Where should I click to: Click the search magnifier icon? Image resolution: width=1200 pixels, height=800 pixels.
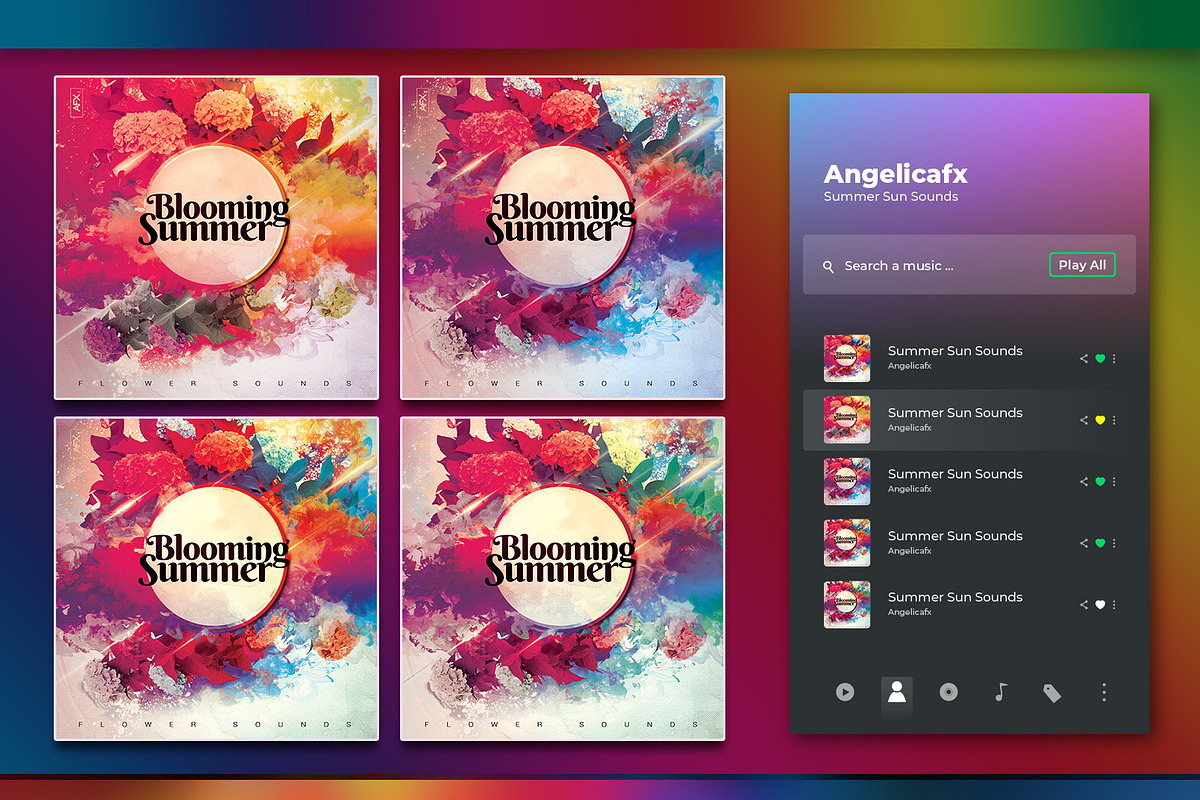point(828,266)
